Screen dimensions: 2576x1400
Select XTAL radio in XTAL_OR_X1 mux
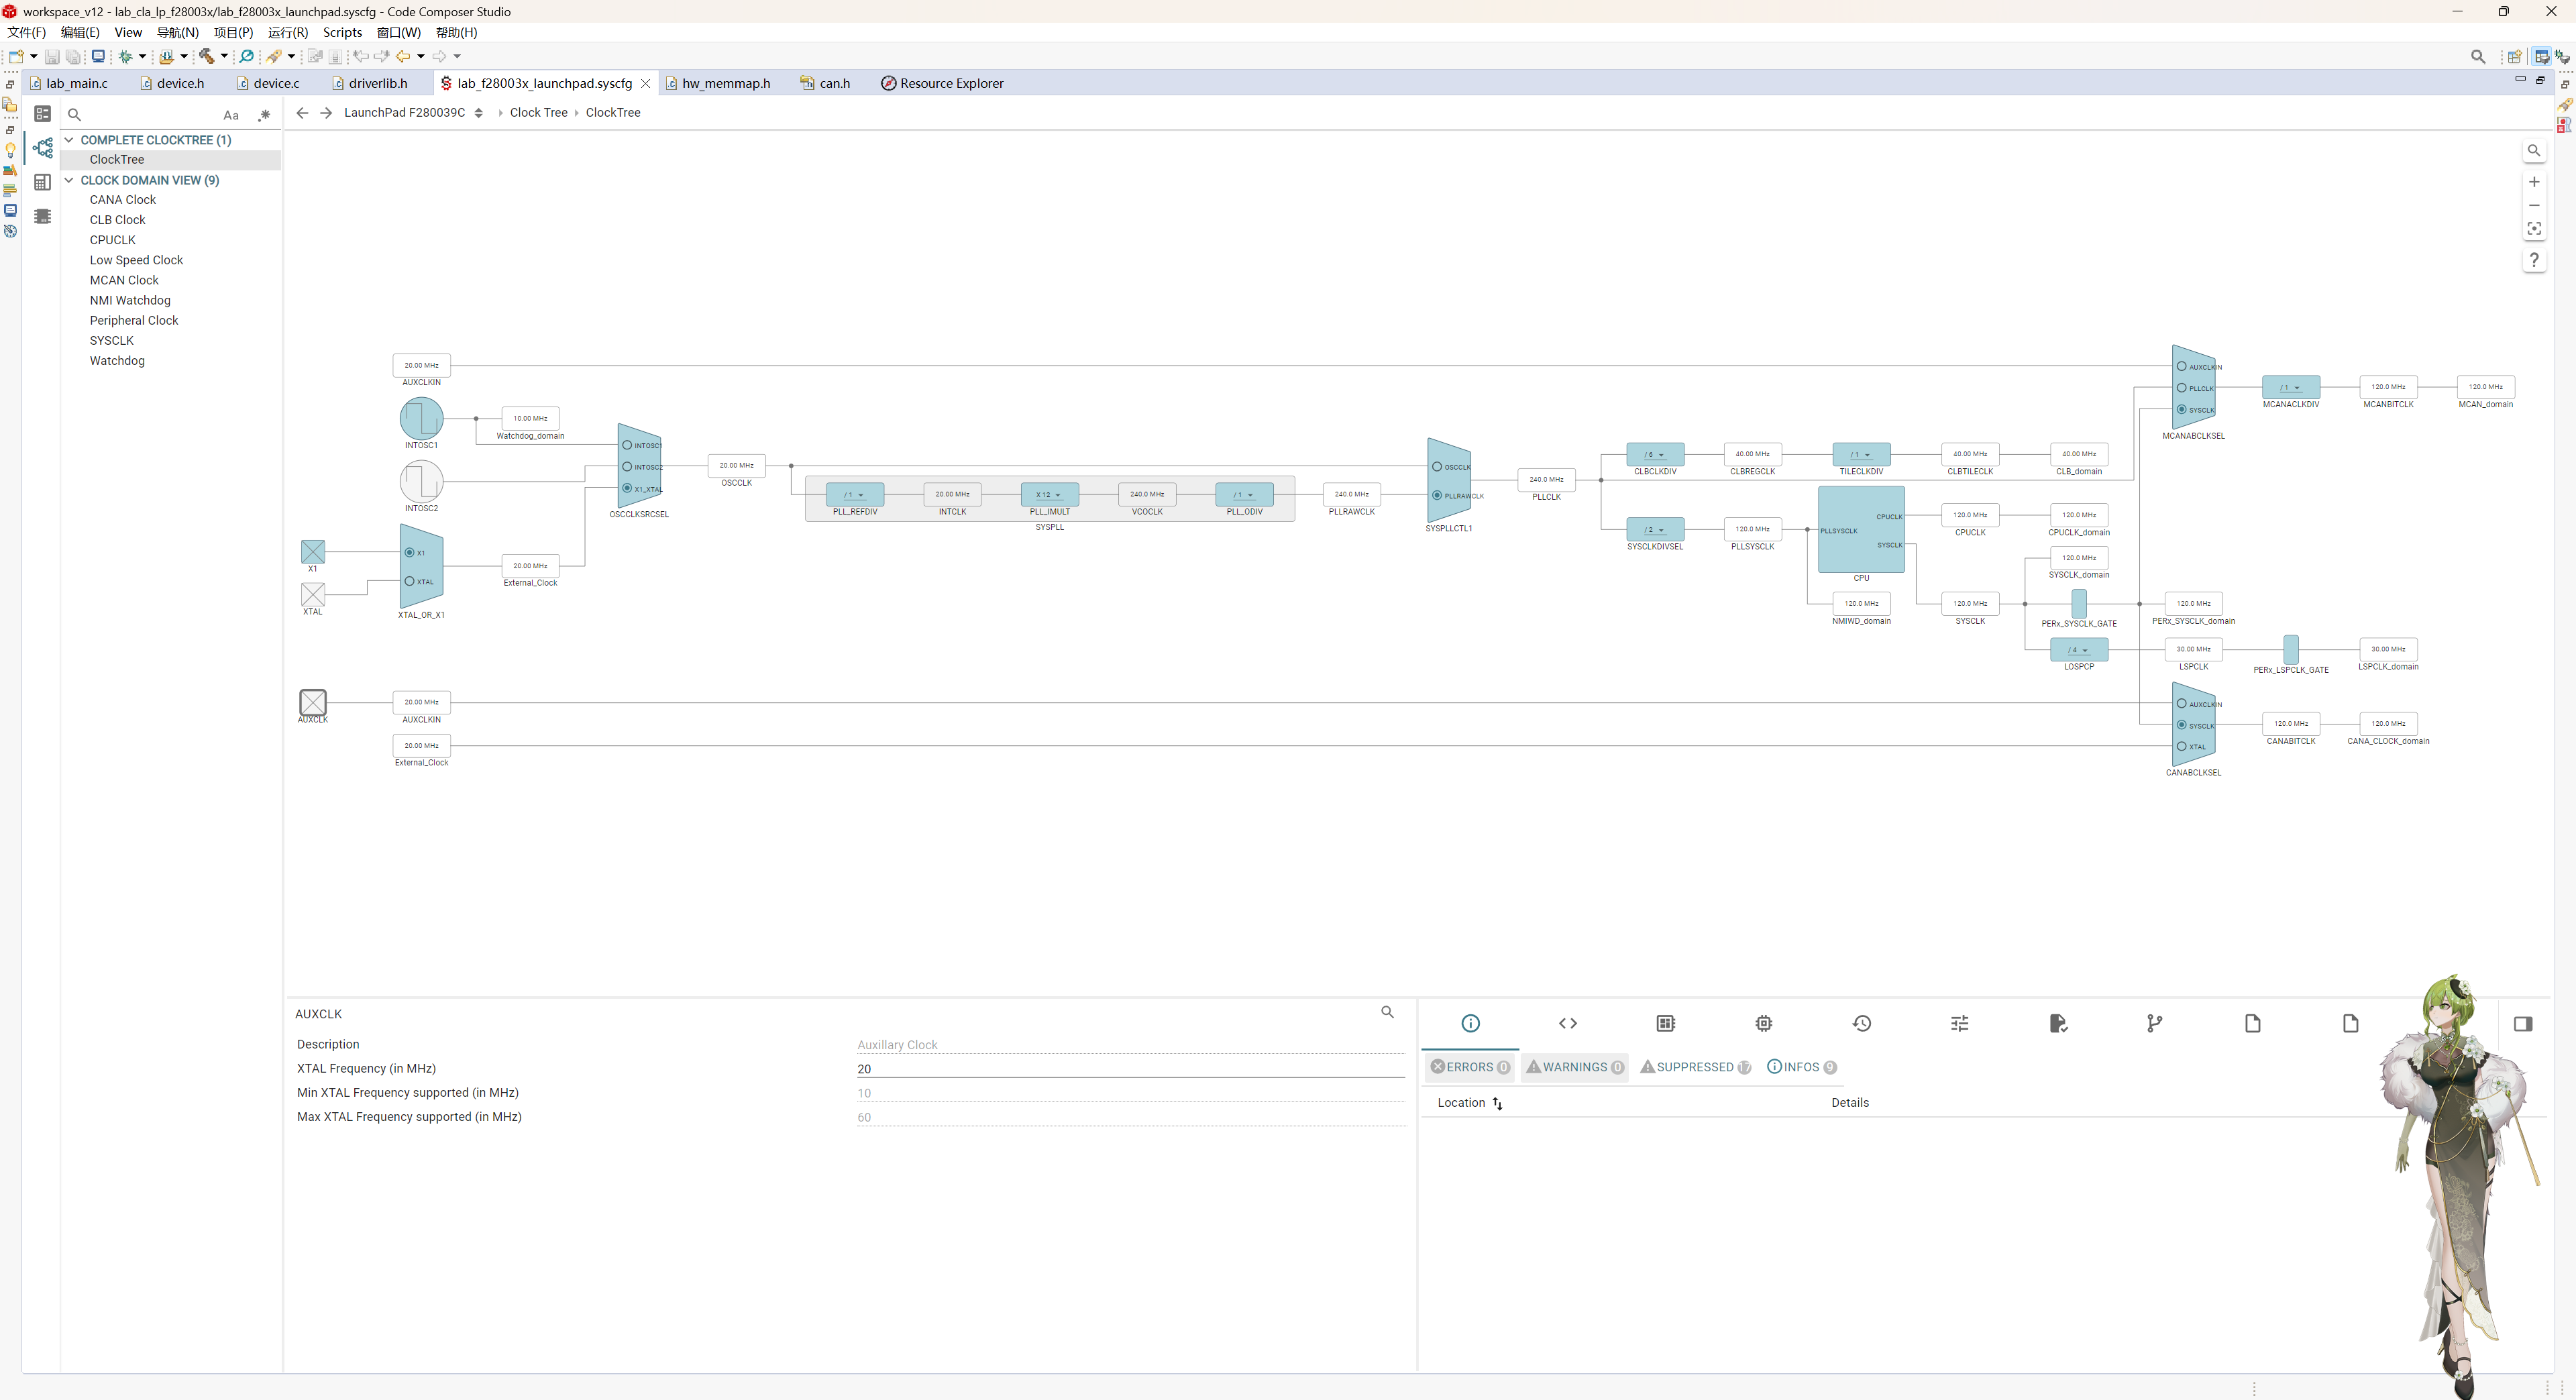[410, 581]
